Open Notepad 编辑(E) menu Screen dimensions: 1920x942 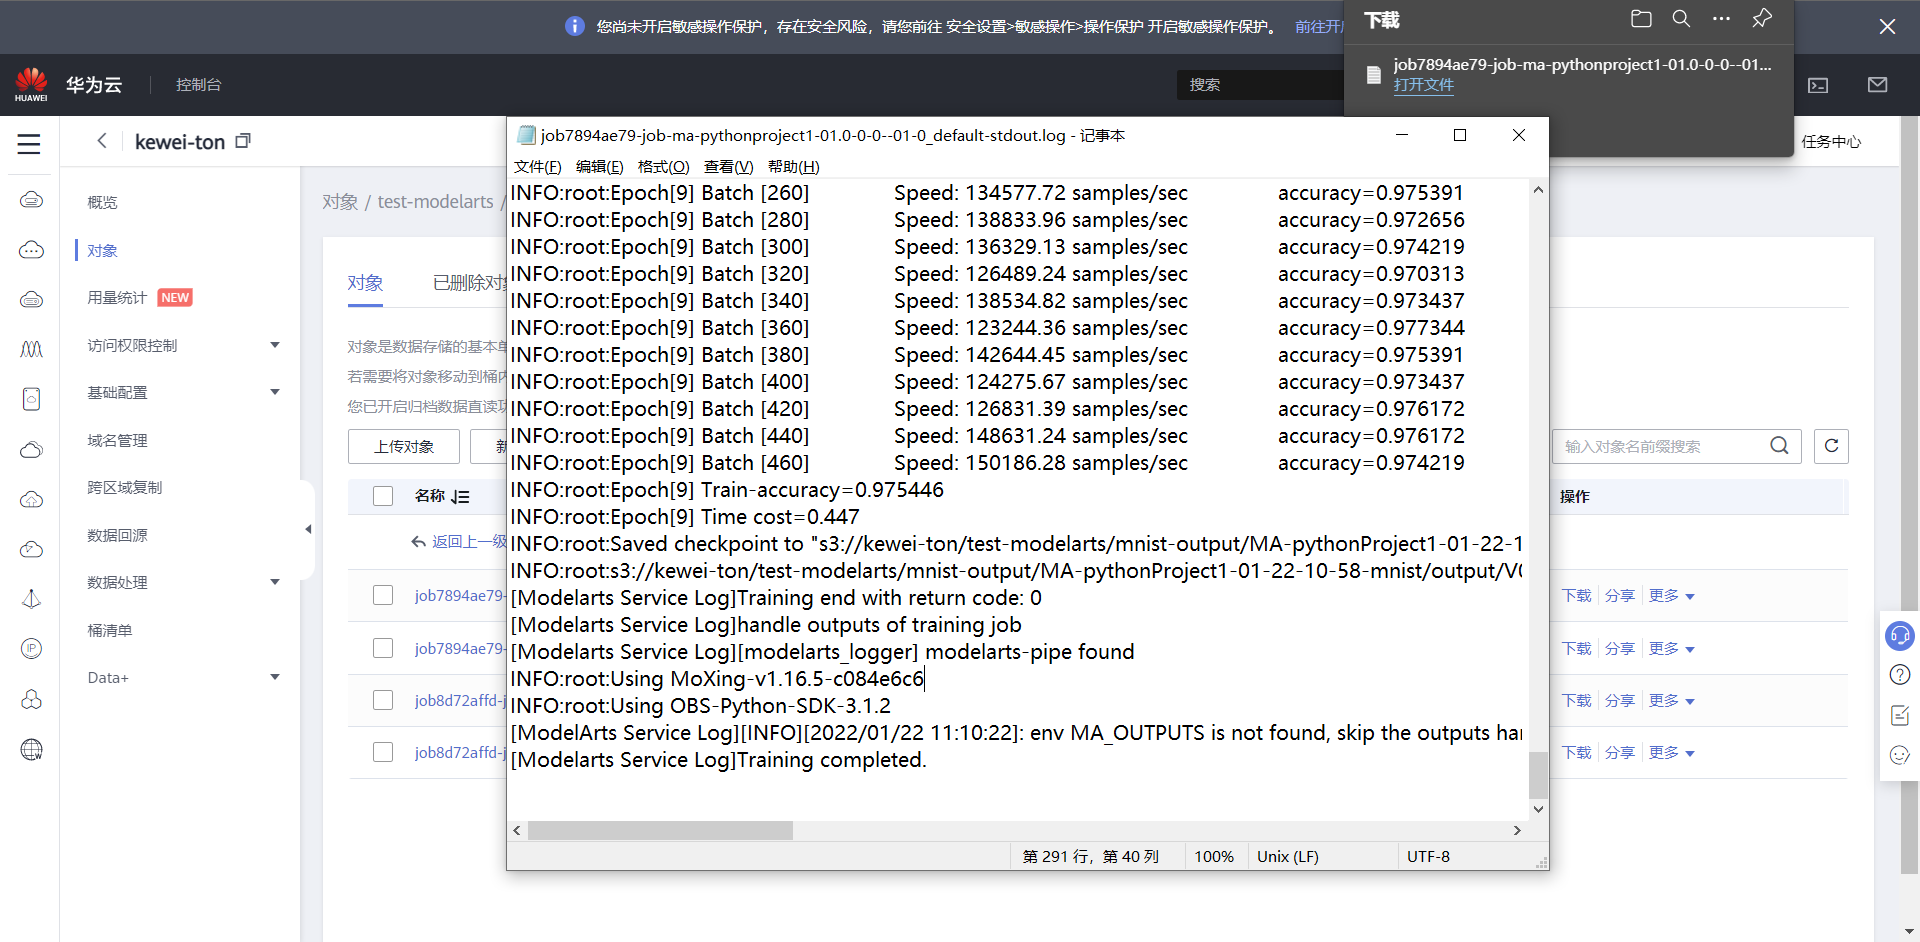599,166
